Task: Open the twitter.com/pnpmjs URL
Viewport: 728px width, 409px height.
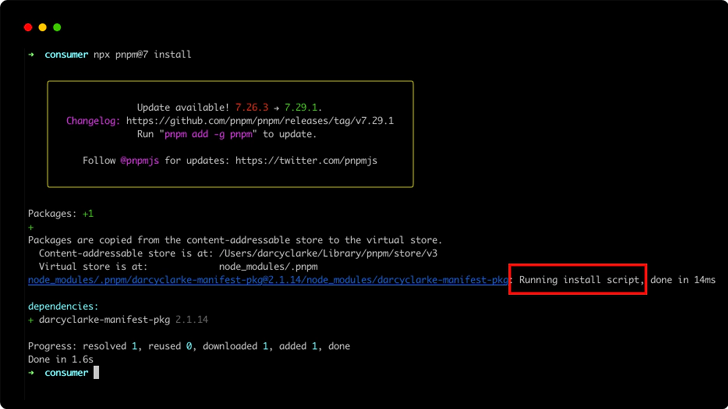Action: (306, 160)
